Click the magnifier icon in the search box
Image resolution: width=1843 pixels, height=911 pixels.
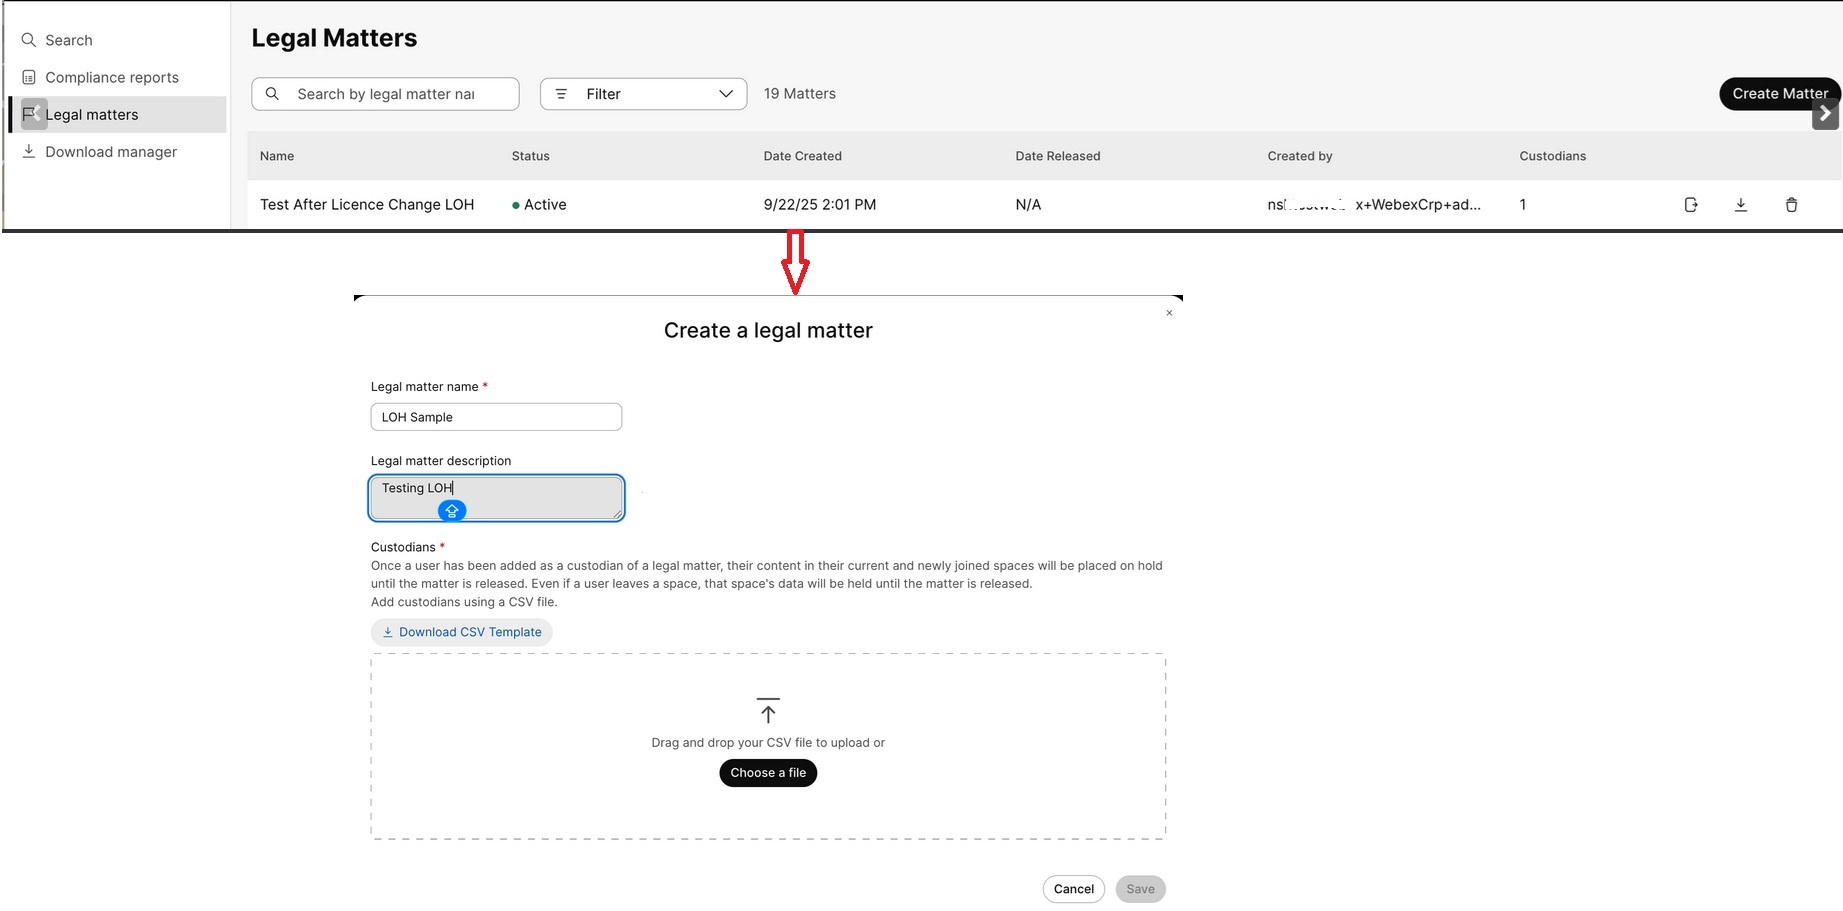click(x=272, y=93)
